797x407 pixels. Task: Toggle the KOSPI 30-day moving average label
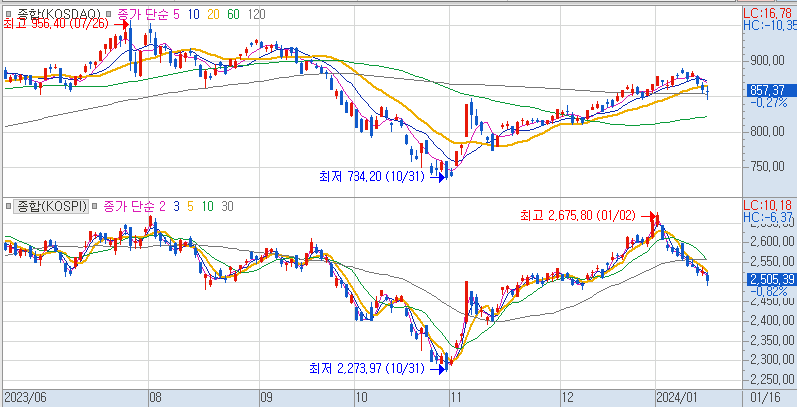click(227, 207)
